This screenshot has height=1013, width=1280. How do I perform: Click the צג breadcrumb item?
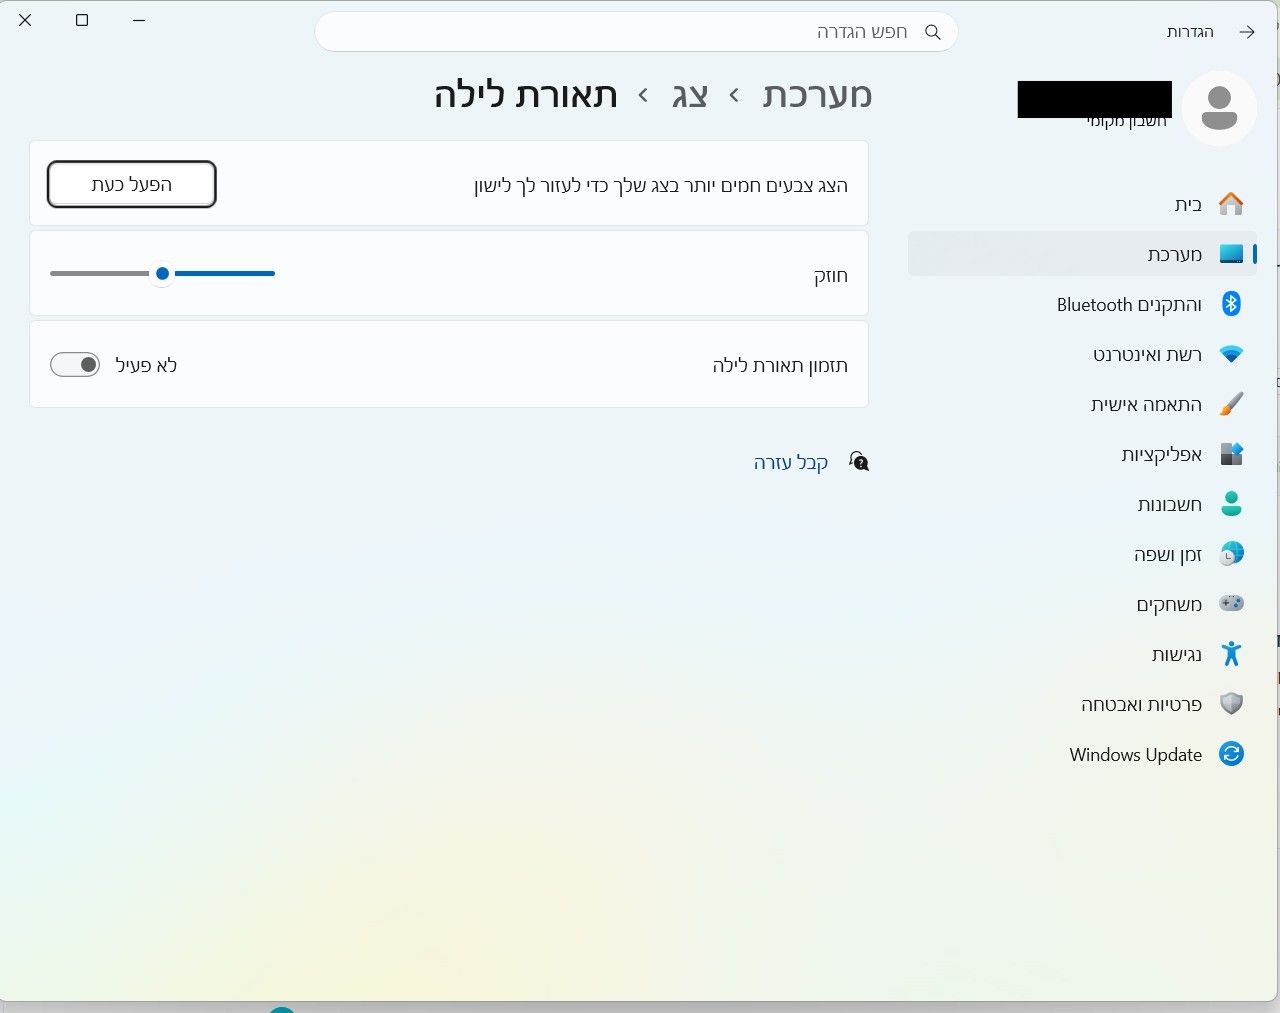pos(690,95)
